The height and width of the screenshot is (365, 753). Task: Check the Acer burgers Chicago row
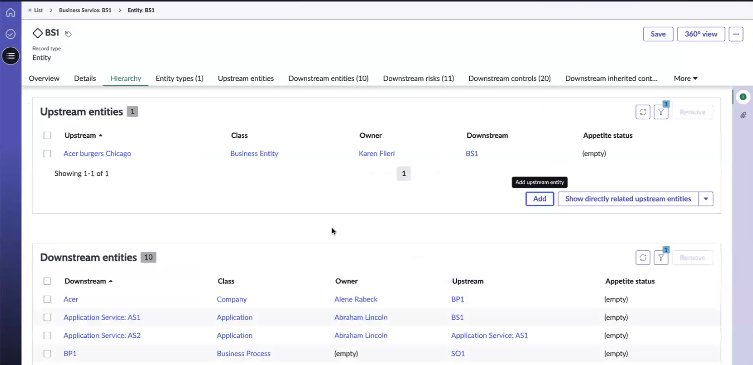click(x=47, y=154)
